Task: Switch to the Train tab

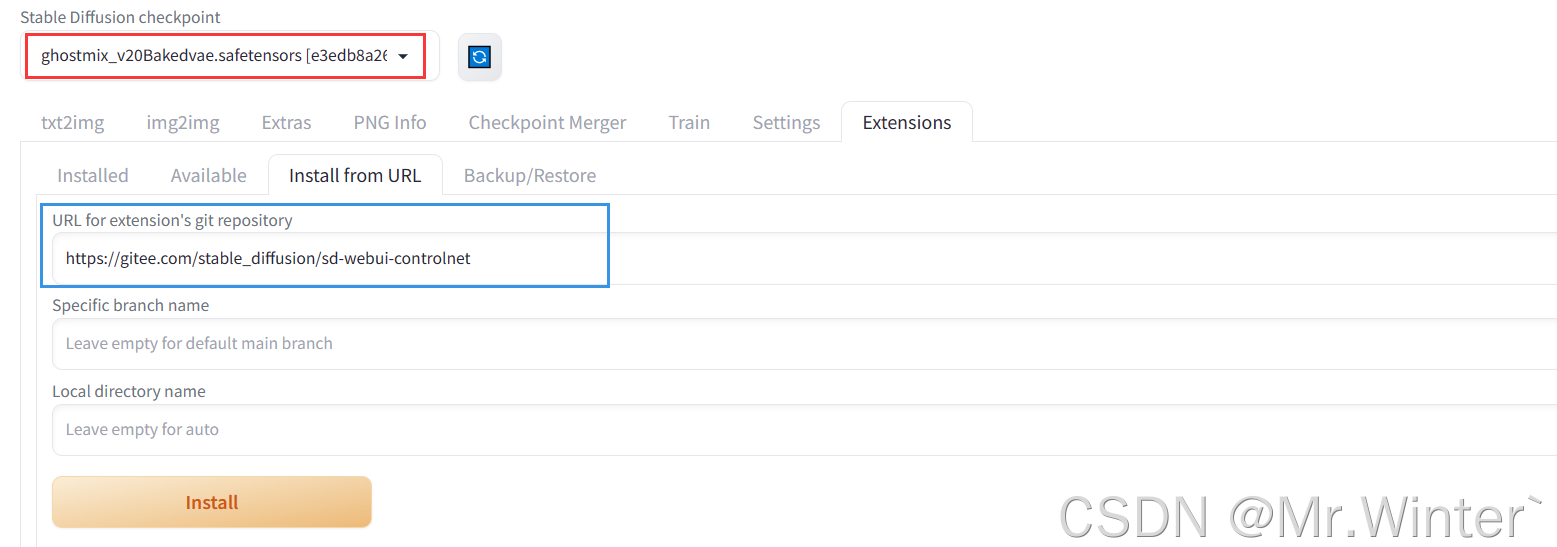Action: (689, 122)
